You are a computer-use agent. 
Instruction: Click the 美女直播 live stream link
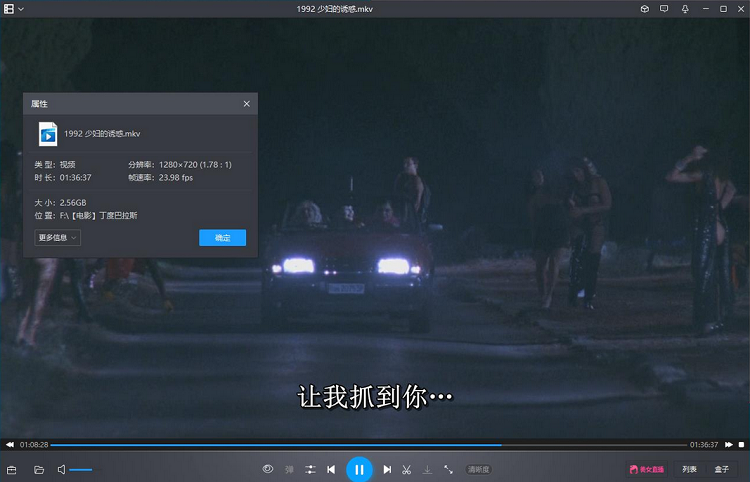646,469
